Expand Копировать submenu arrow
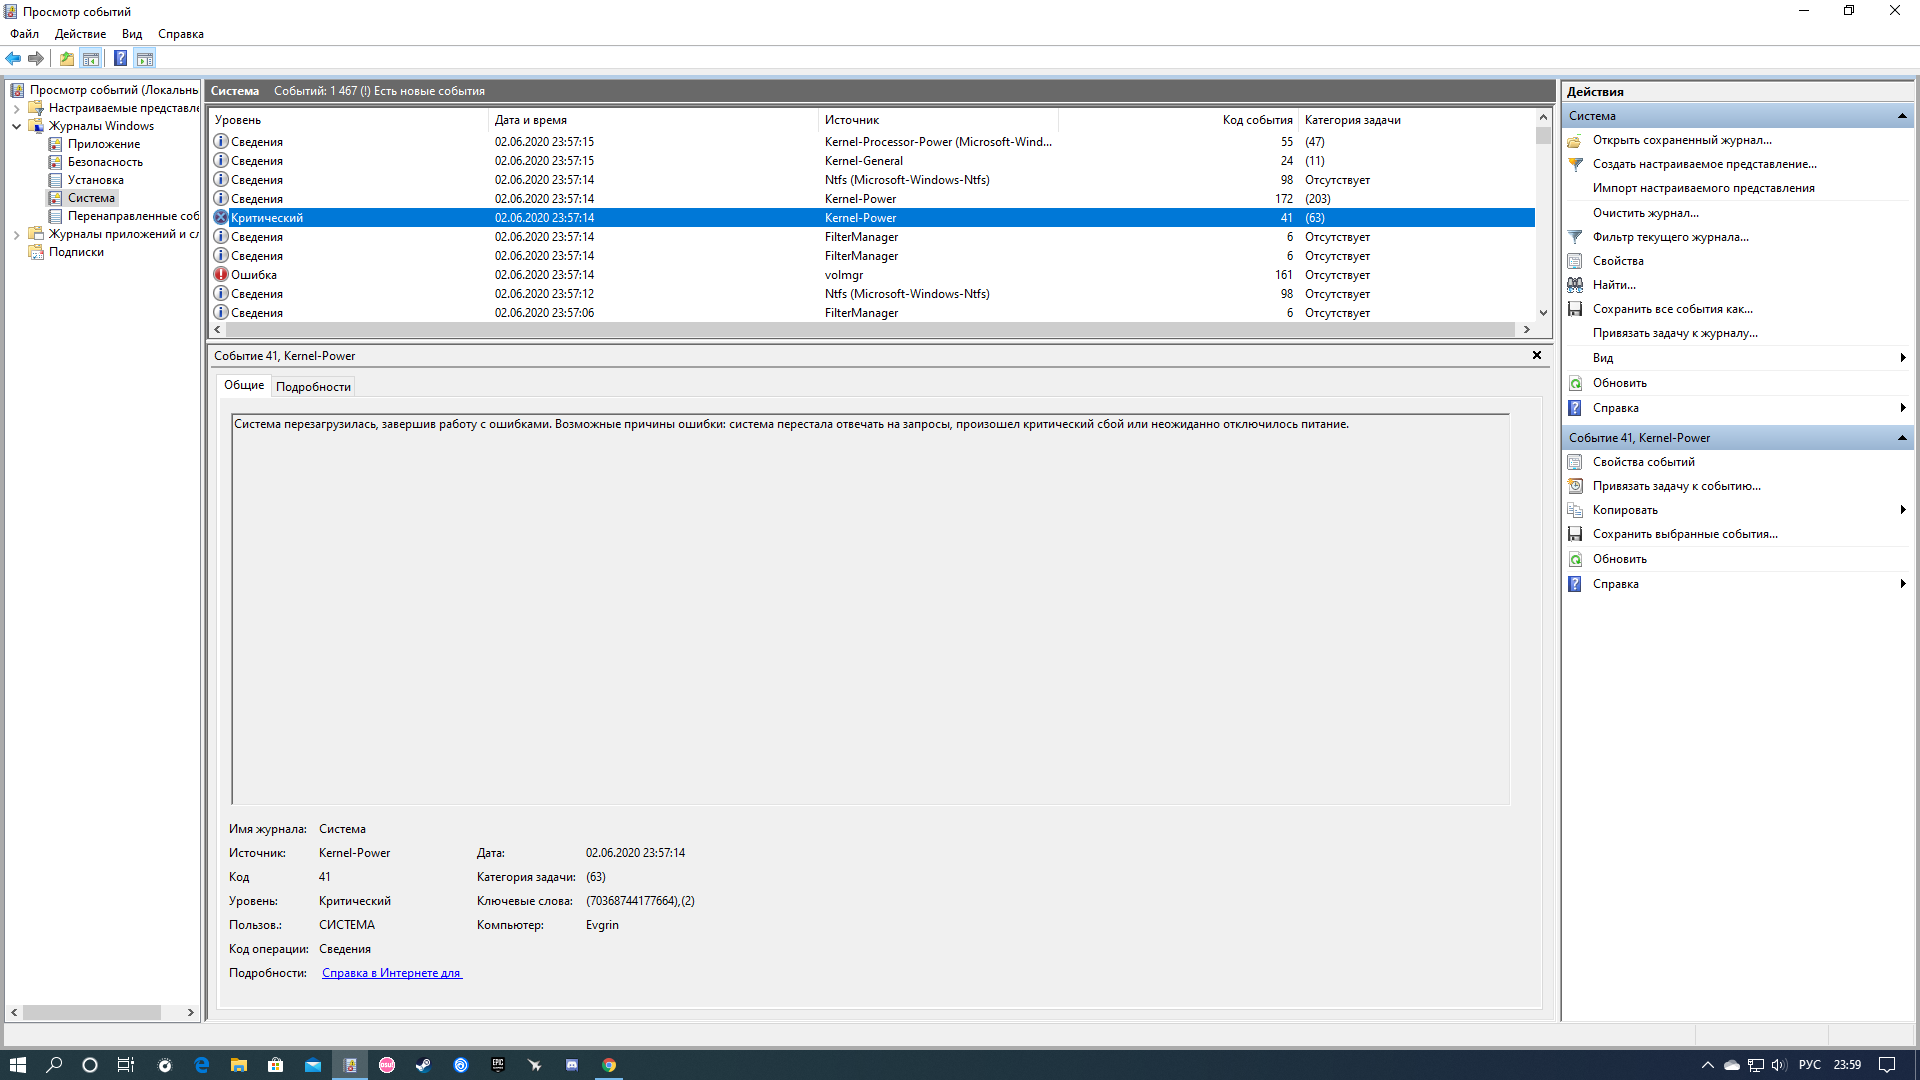Screen dimensions: 1920x1080 [x=1902, y=510]
